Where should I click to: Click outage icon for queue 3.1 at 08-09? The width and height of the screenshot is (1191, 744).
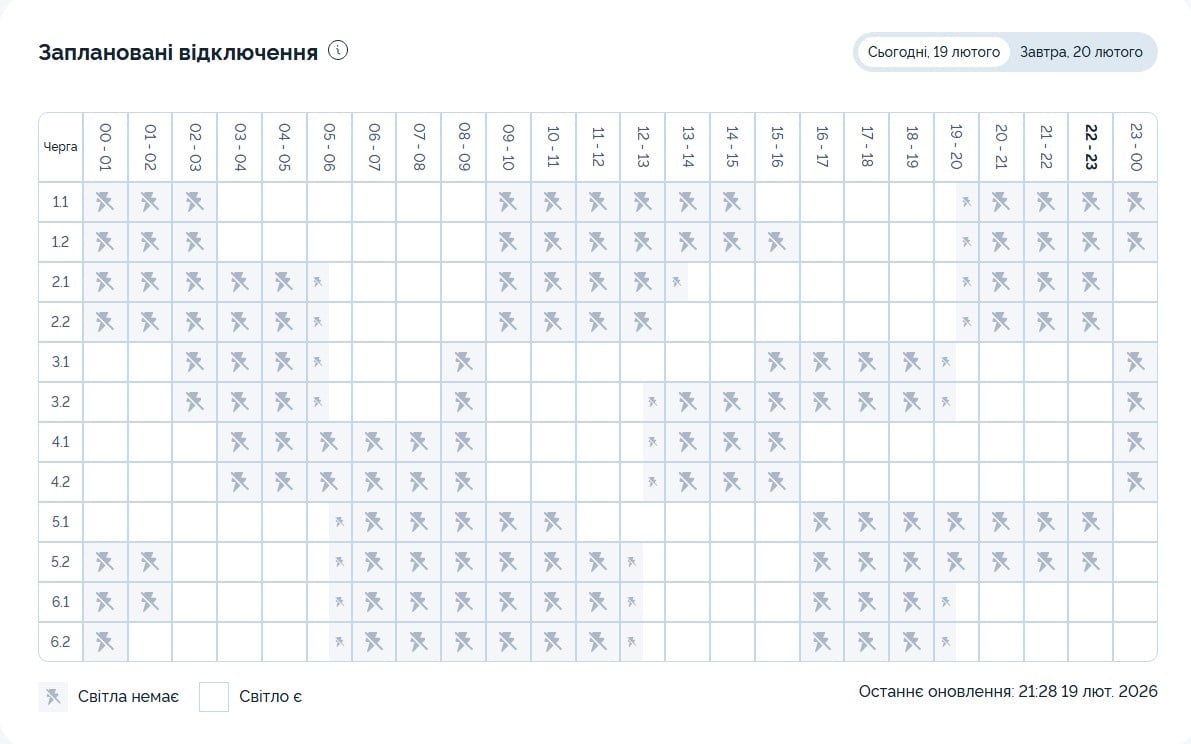[x=464, y=362]
